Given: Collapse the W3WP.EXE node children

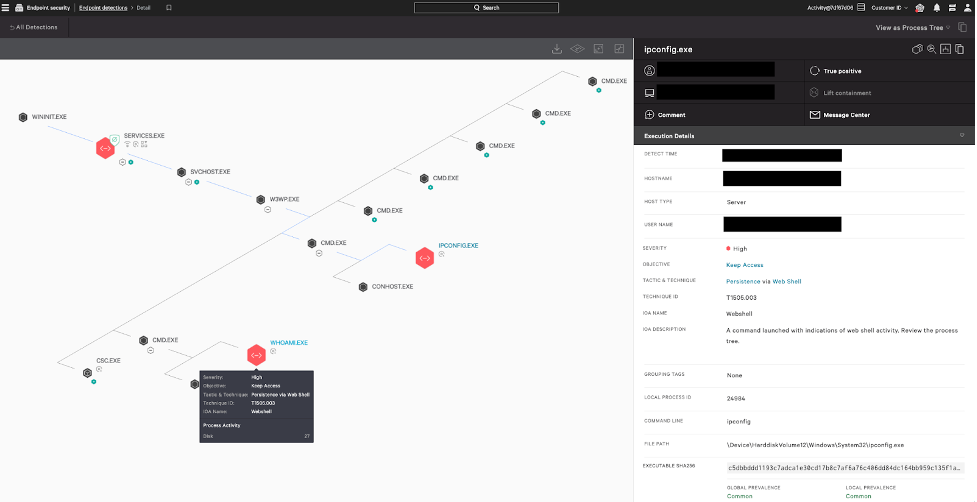Looking at the screenshot, I should 267,210.
